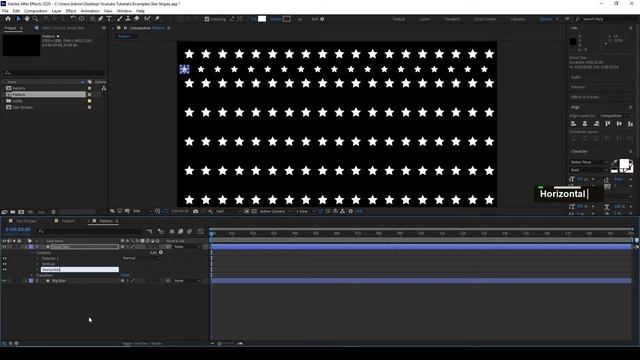Open the File menu
The height and width of the screenshot is (360, 640).
pos(5,11)
